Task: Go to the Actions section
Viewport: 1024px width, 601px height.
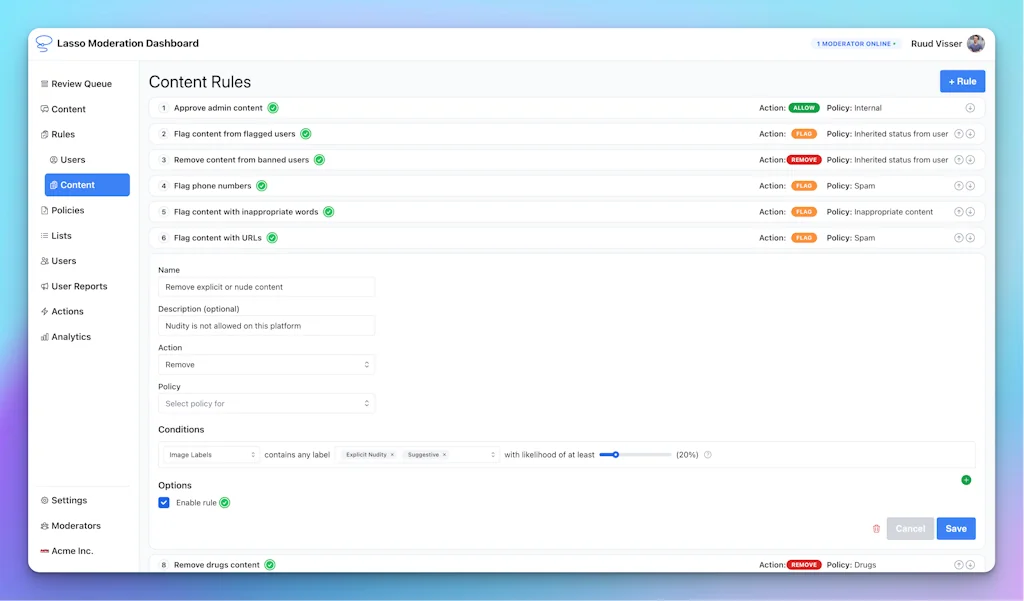Action: tap(66, 311)
